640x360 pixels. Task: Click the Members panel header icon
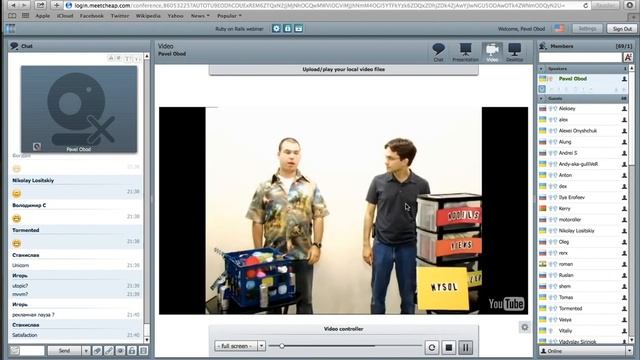click(543, 46)
